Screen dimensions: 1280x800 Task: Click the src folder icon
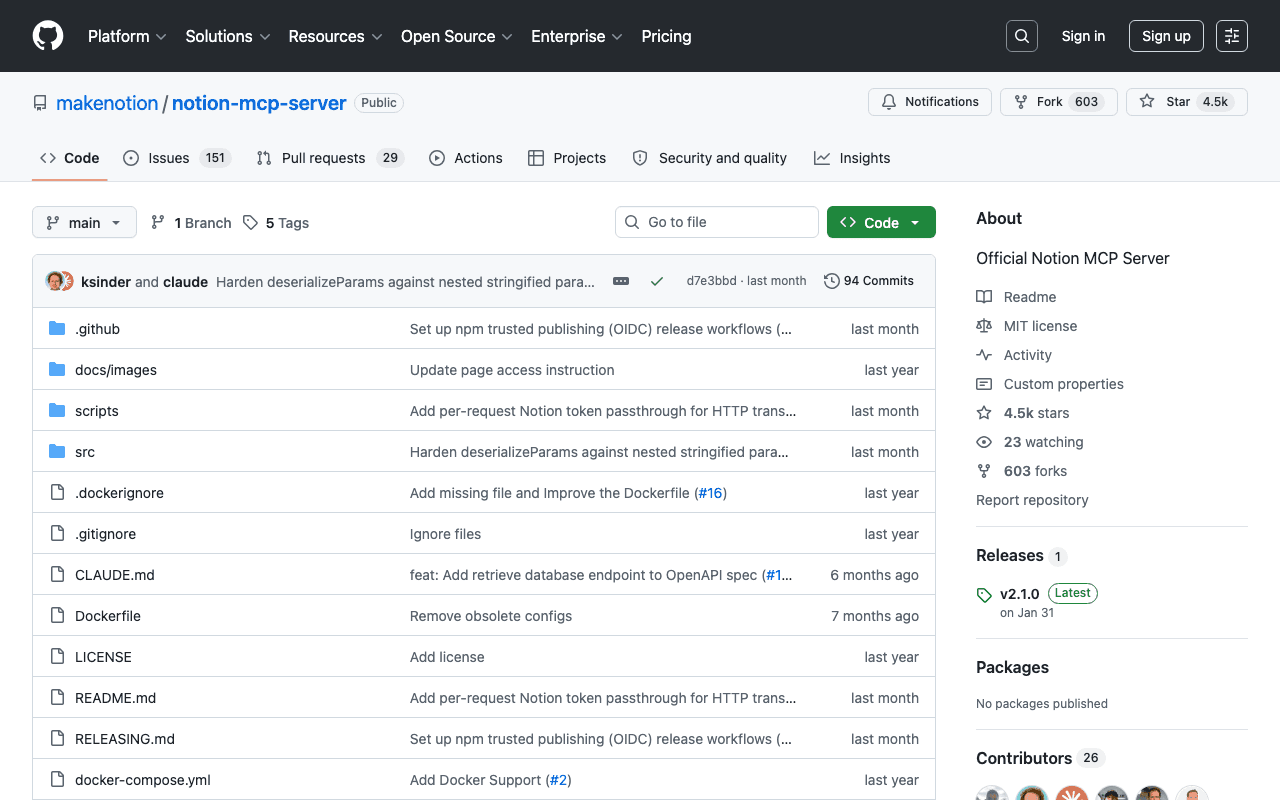point(57,452)
